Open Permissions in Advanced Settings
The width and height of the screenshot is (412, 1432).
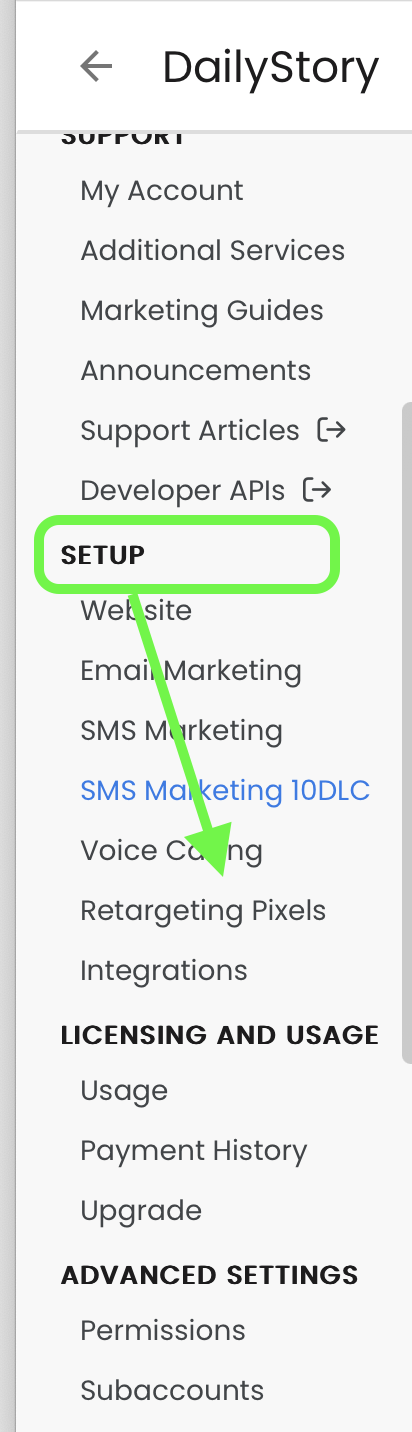click(163, 1330)
